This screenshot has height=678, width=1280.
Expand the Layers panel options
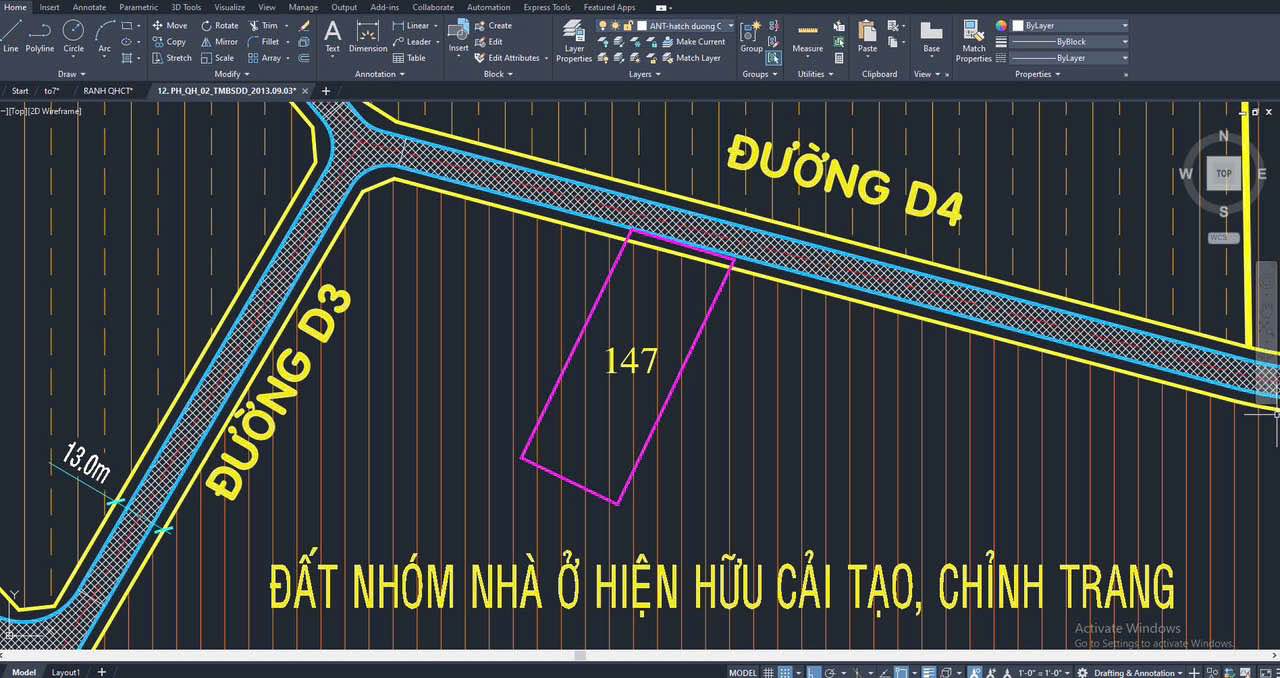[660, 74]
